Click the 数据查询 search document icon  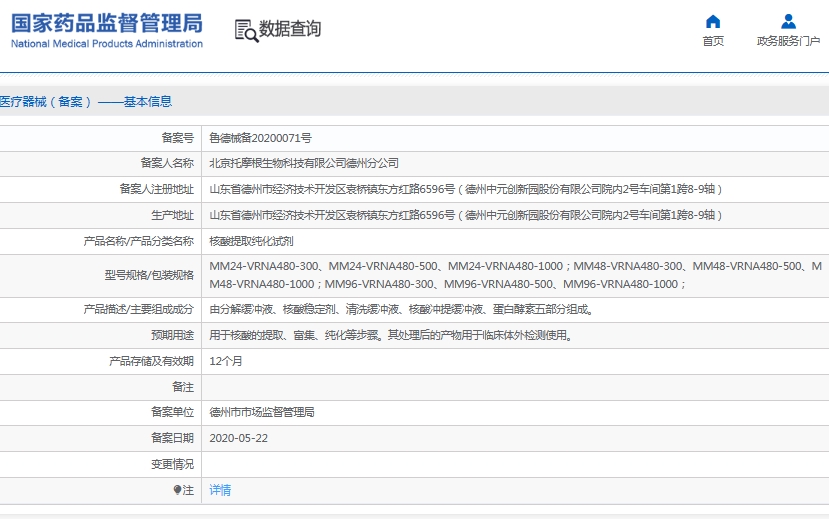pyautogui.click(x=246, y=31)
